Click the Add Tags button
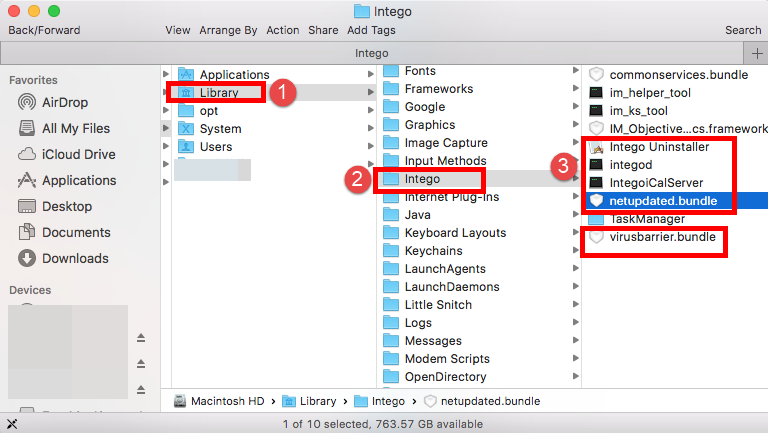This screenshot has height=433, width=768. tap(371, 30)
